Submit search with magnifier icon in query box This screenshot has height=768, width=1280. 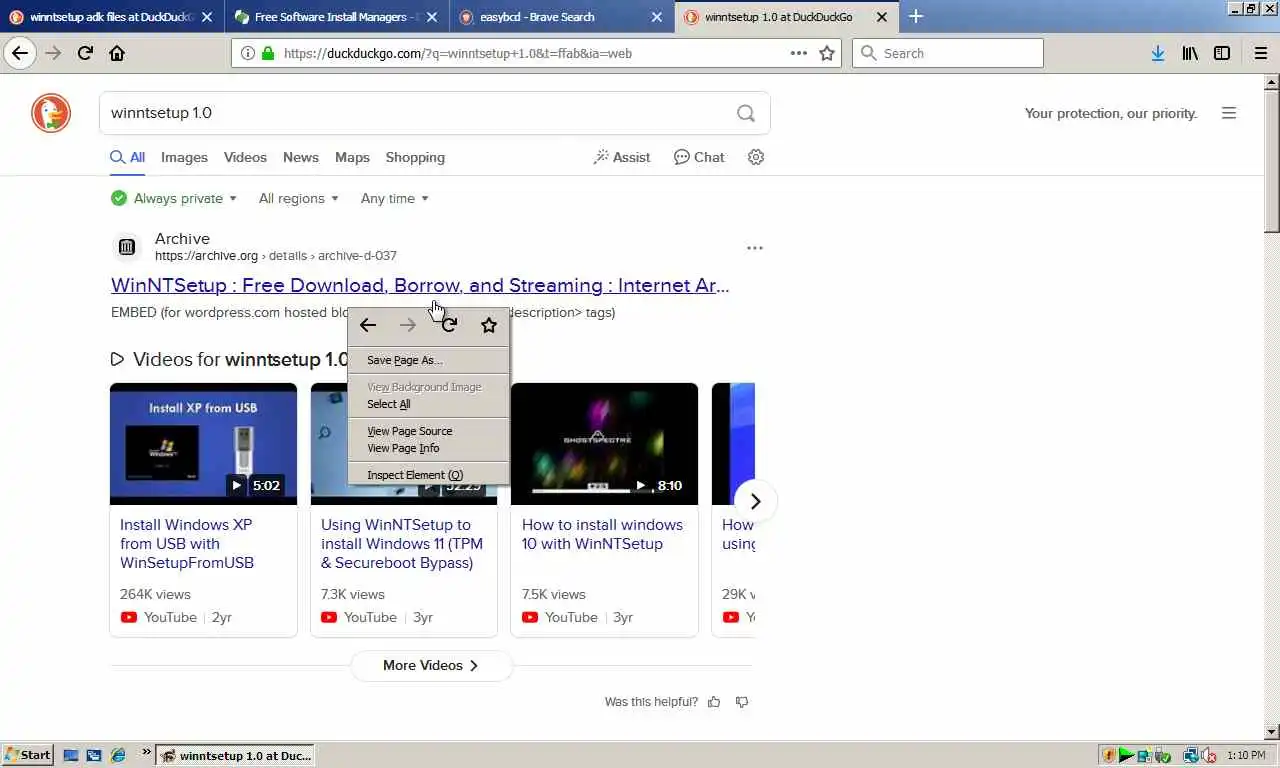coord(746,113)
